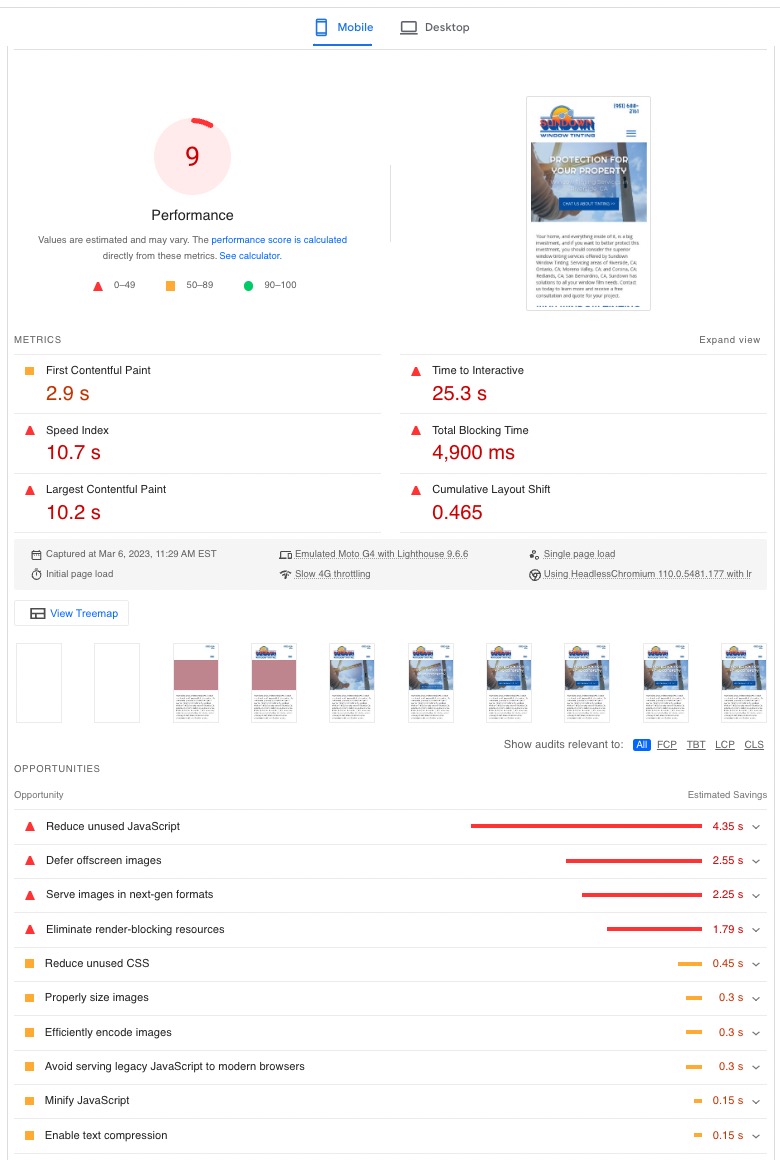Open the See calculator link
The image size is (780, 1160).
tap(250, 256)
